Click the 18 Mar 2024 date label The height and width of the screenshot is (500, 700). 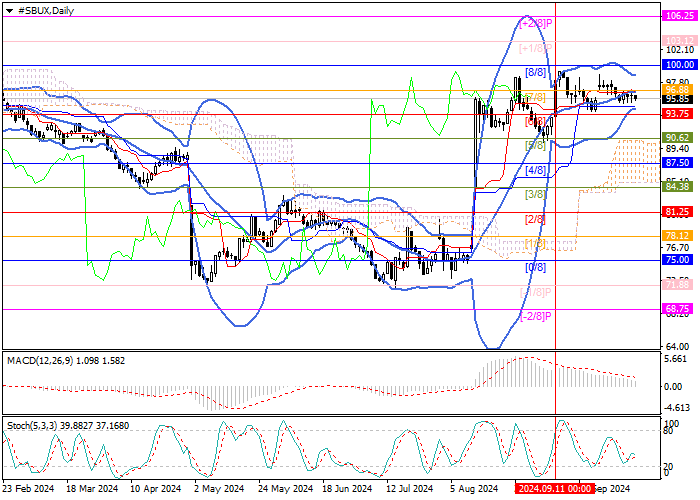pos(92,489)
